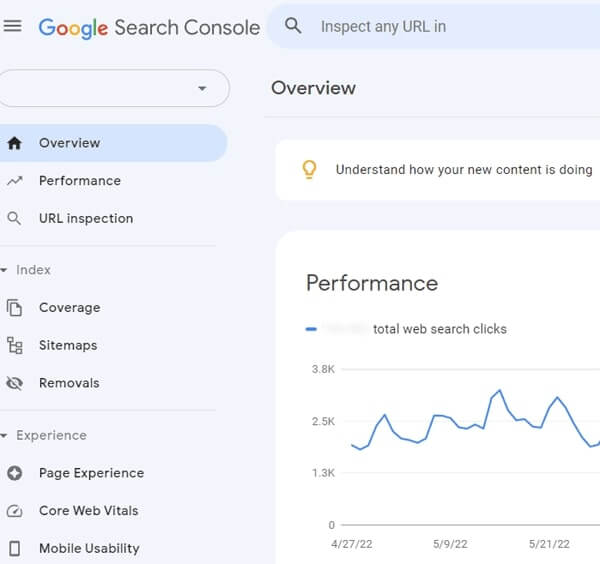Open the hamburger main menu
Screen dimensions: 600x564
pos(13,27)
